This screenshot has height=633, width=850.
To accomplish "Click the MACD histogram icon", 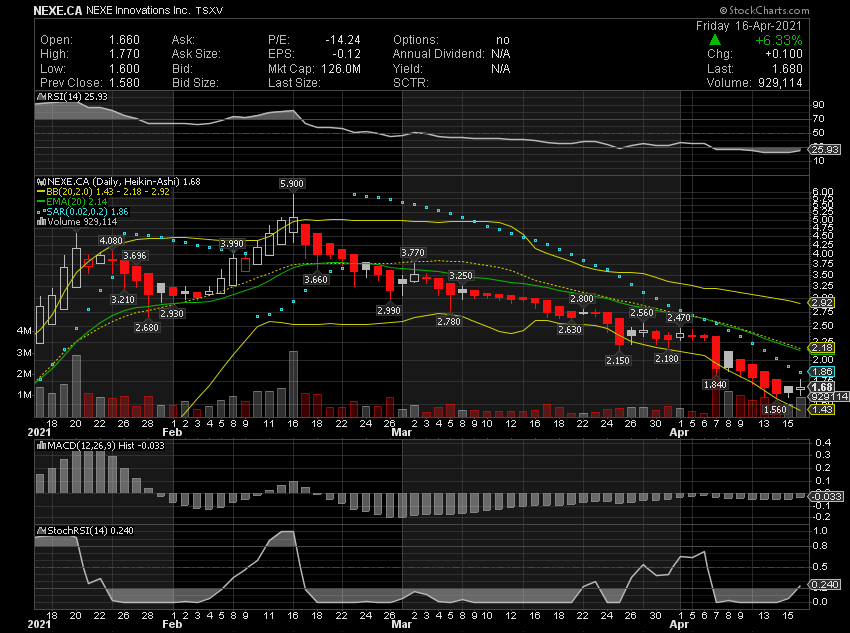I will pyautogui.click(x=41, y=446).
